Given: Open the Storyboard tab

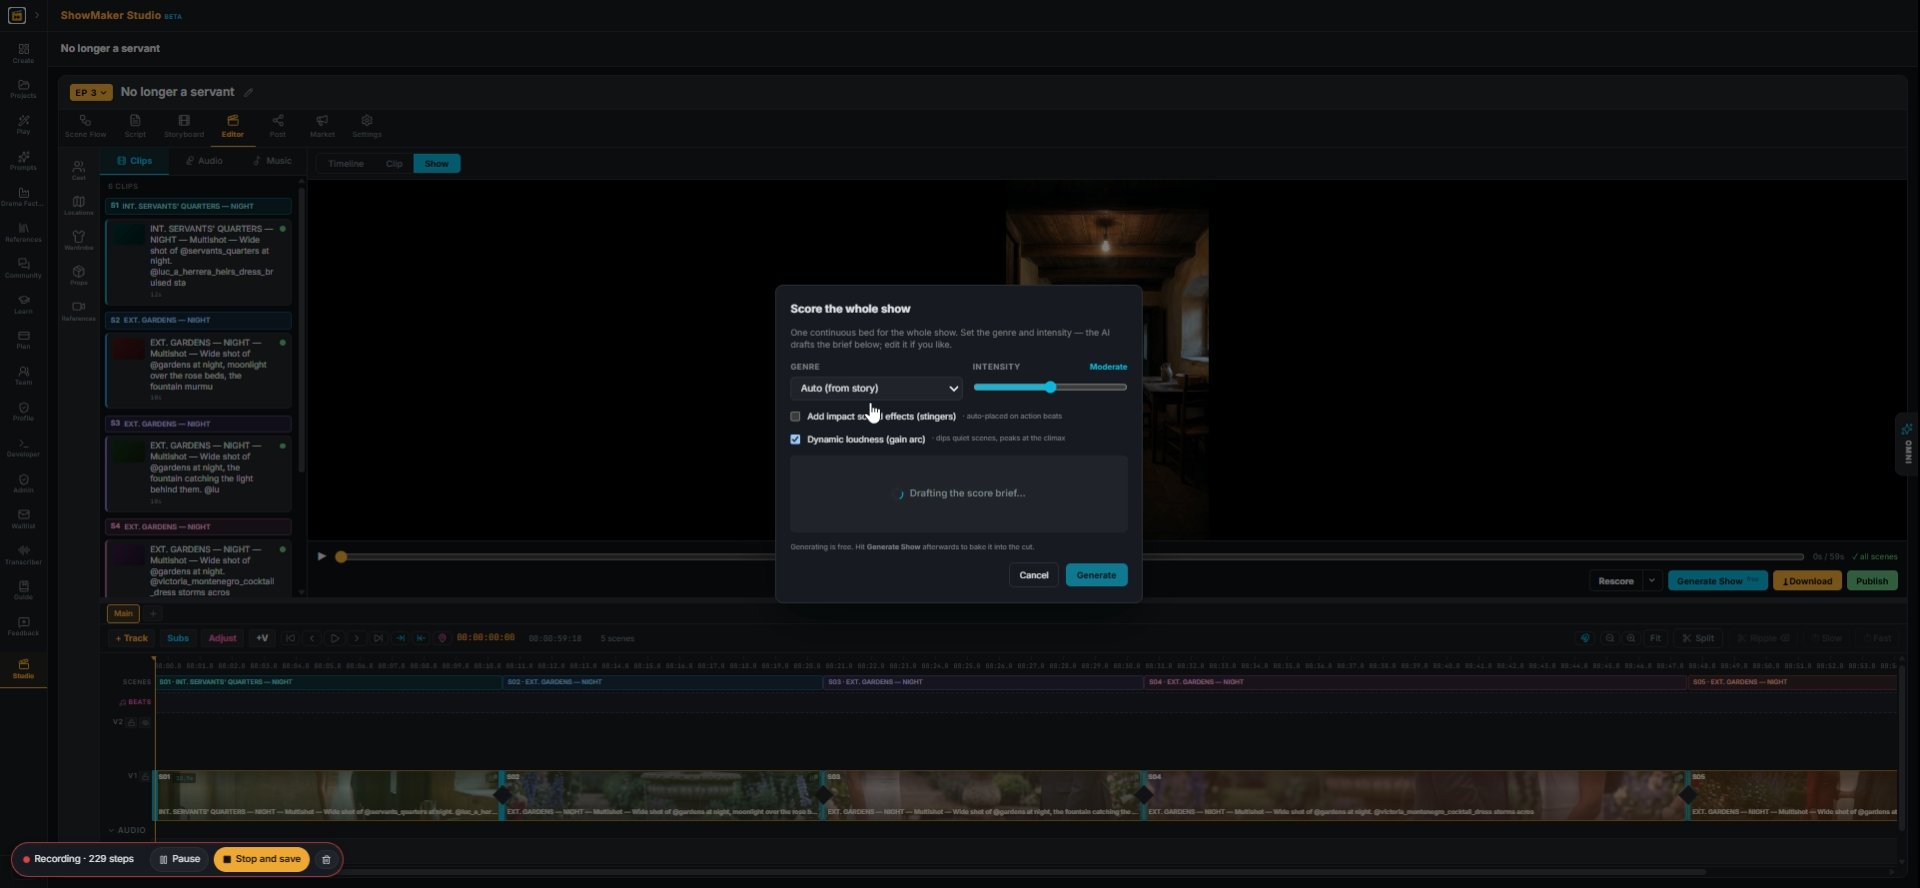Looking at the screenshot, I should coord(184,126).
